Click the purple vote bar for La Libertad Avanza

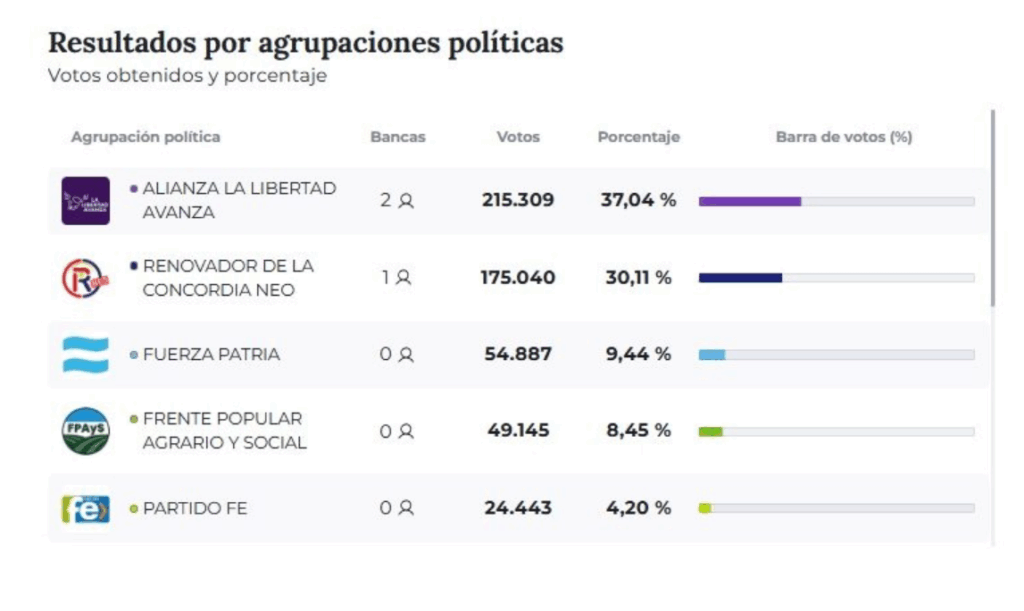point(749,201)
